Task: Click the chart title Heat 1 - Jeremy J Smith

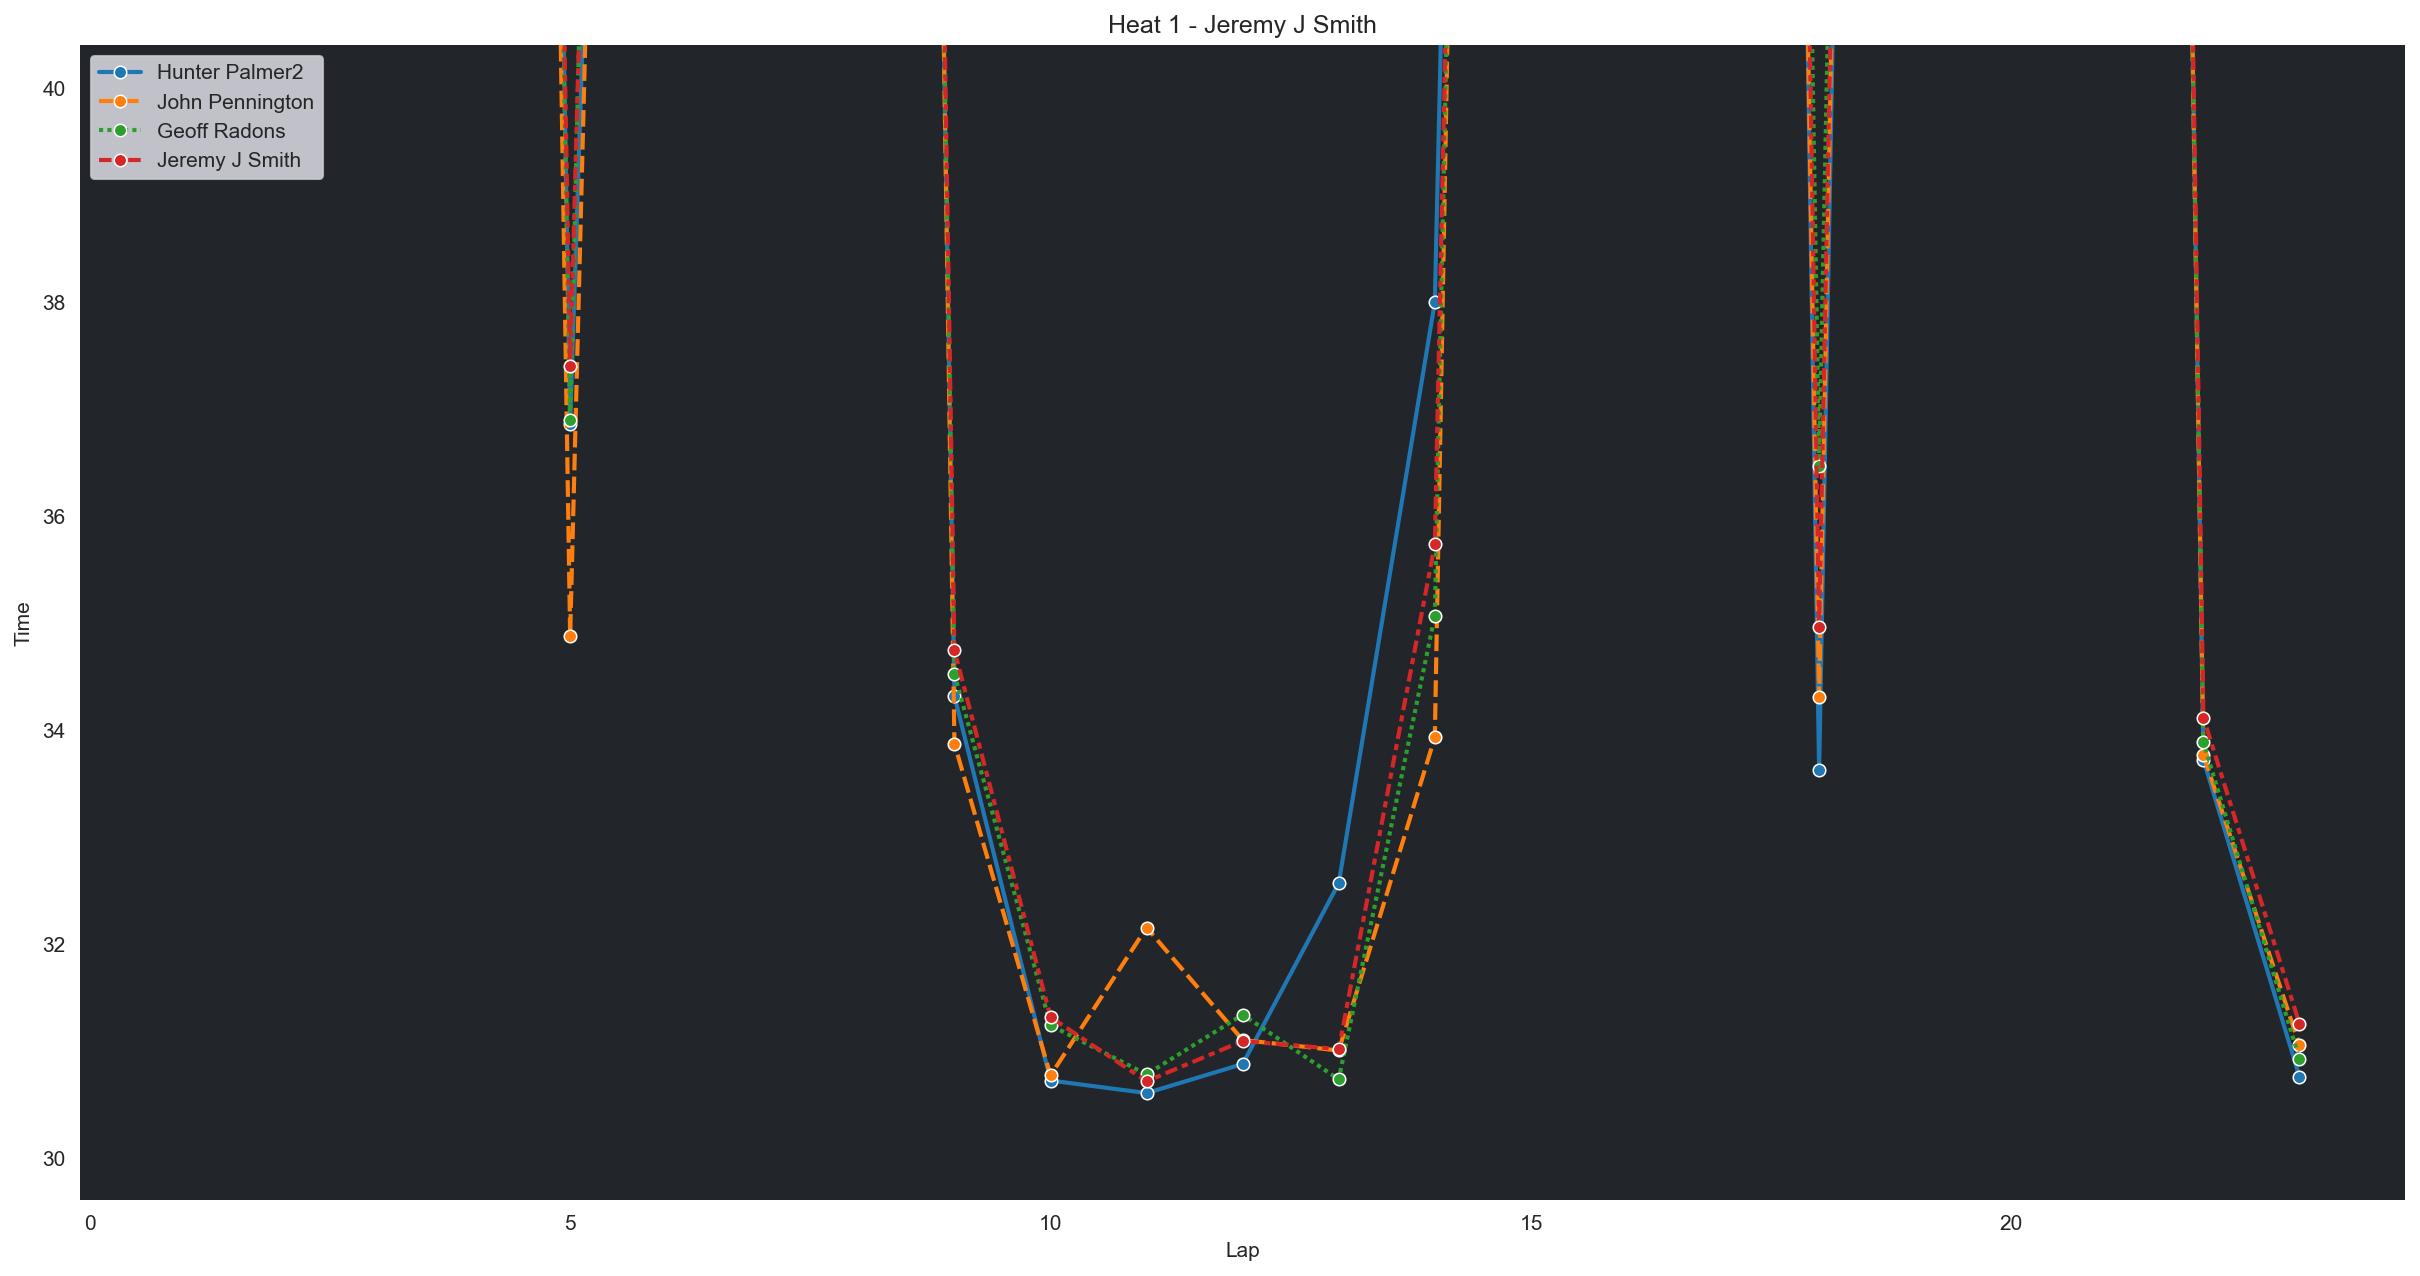Action: (1241, 25)
